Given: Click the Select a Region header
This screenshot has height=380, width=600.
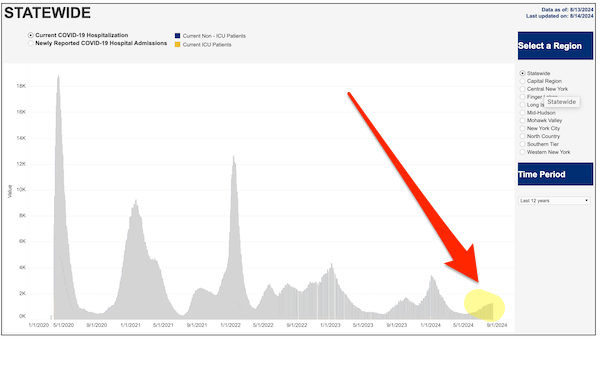Looking at the screenshot, I should point(555,46).
